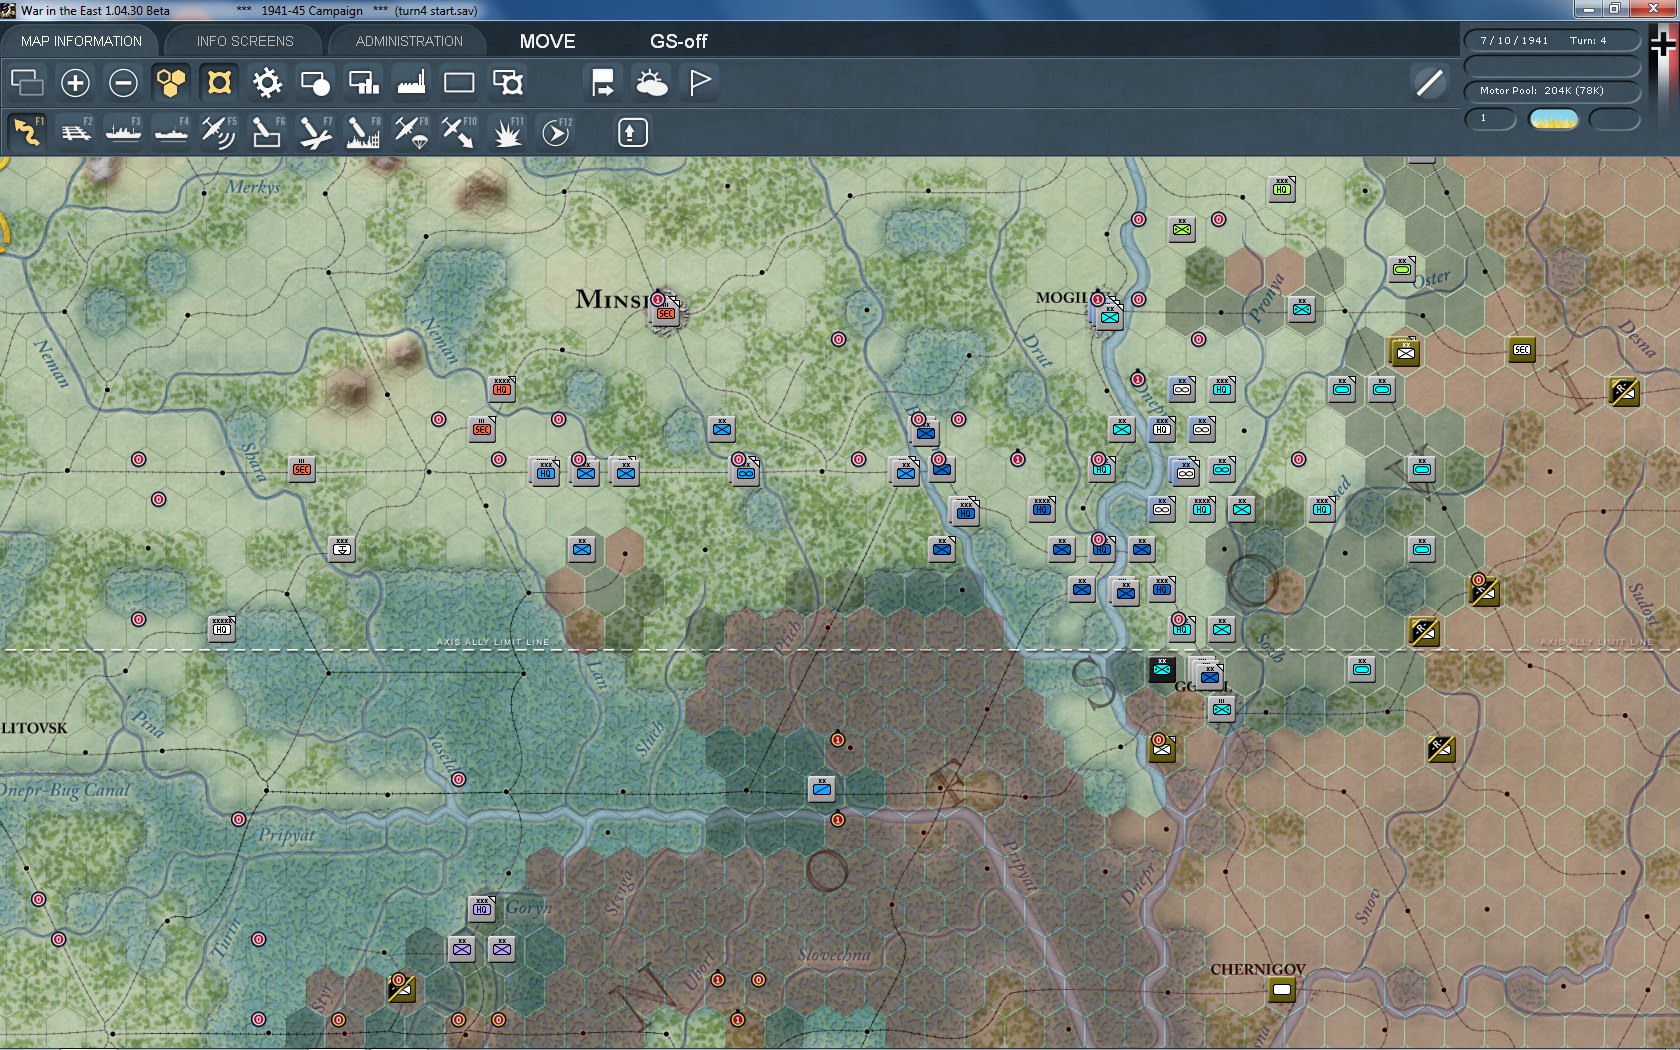Select the F5 air recon mode
The height and width of the screenshot is (1050, 1680).
[219, 132]
